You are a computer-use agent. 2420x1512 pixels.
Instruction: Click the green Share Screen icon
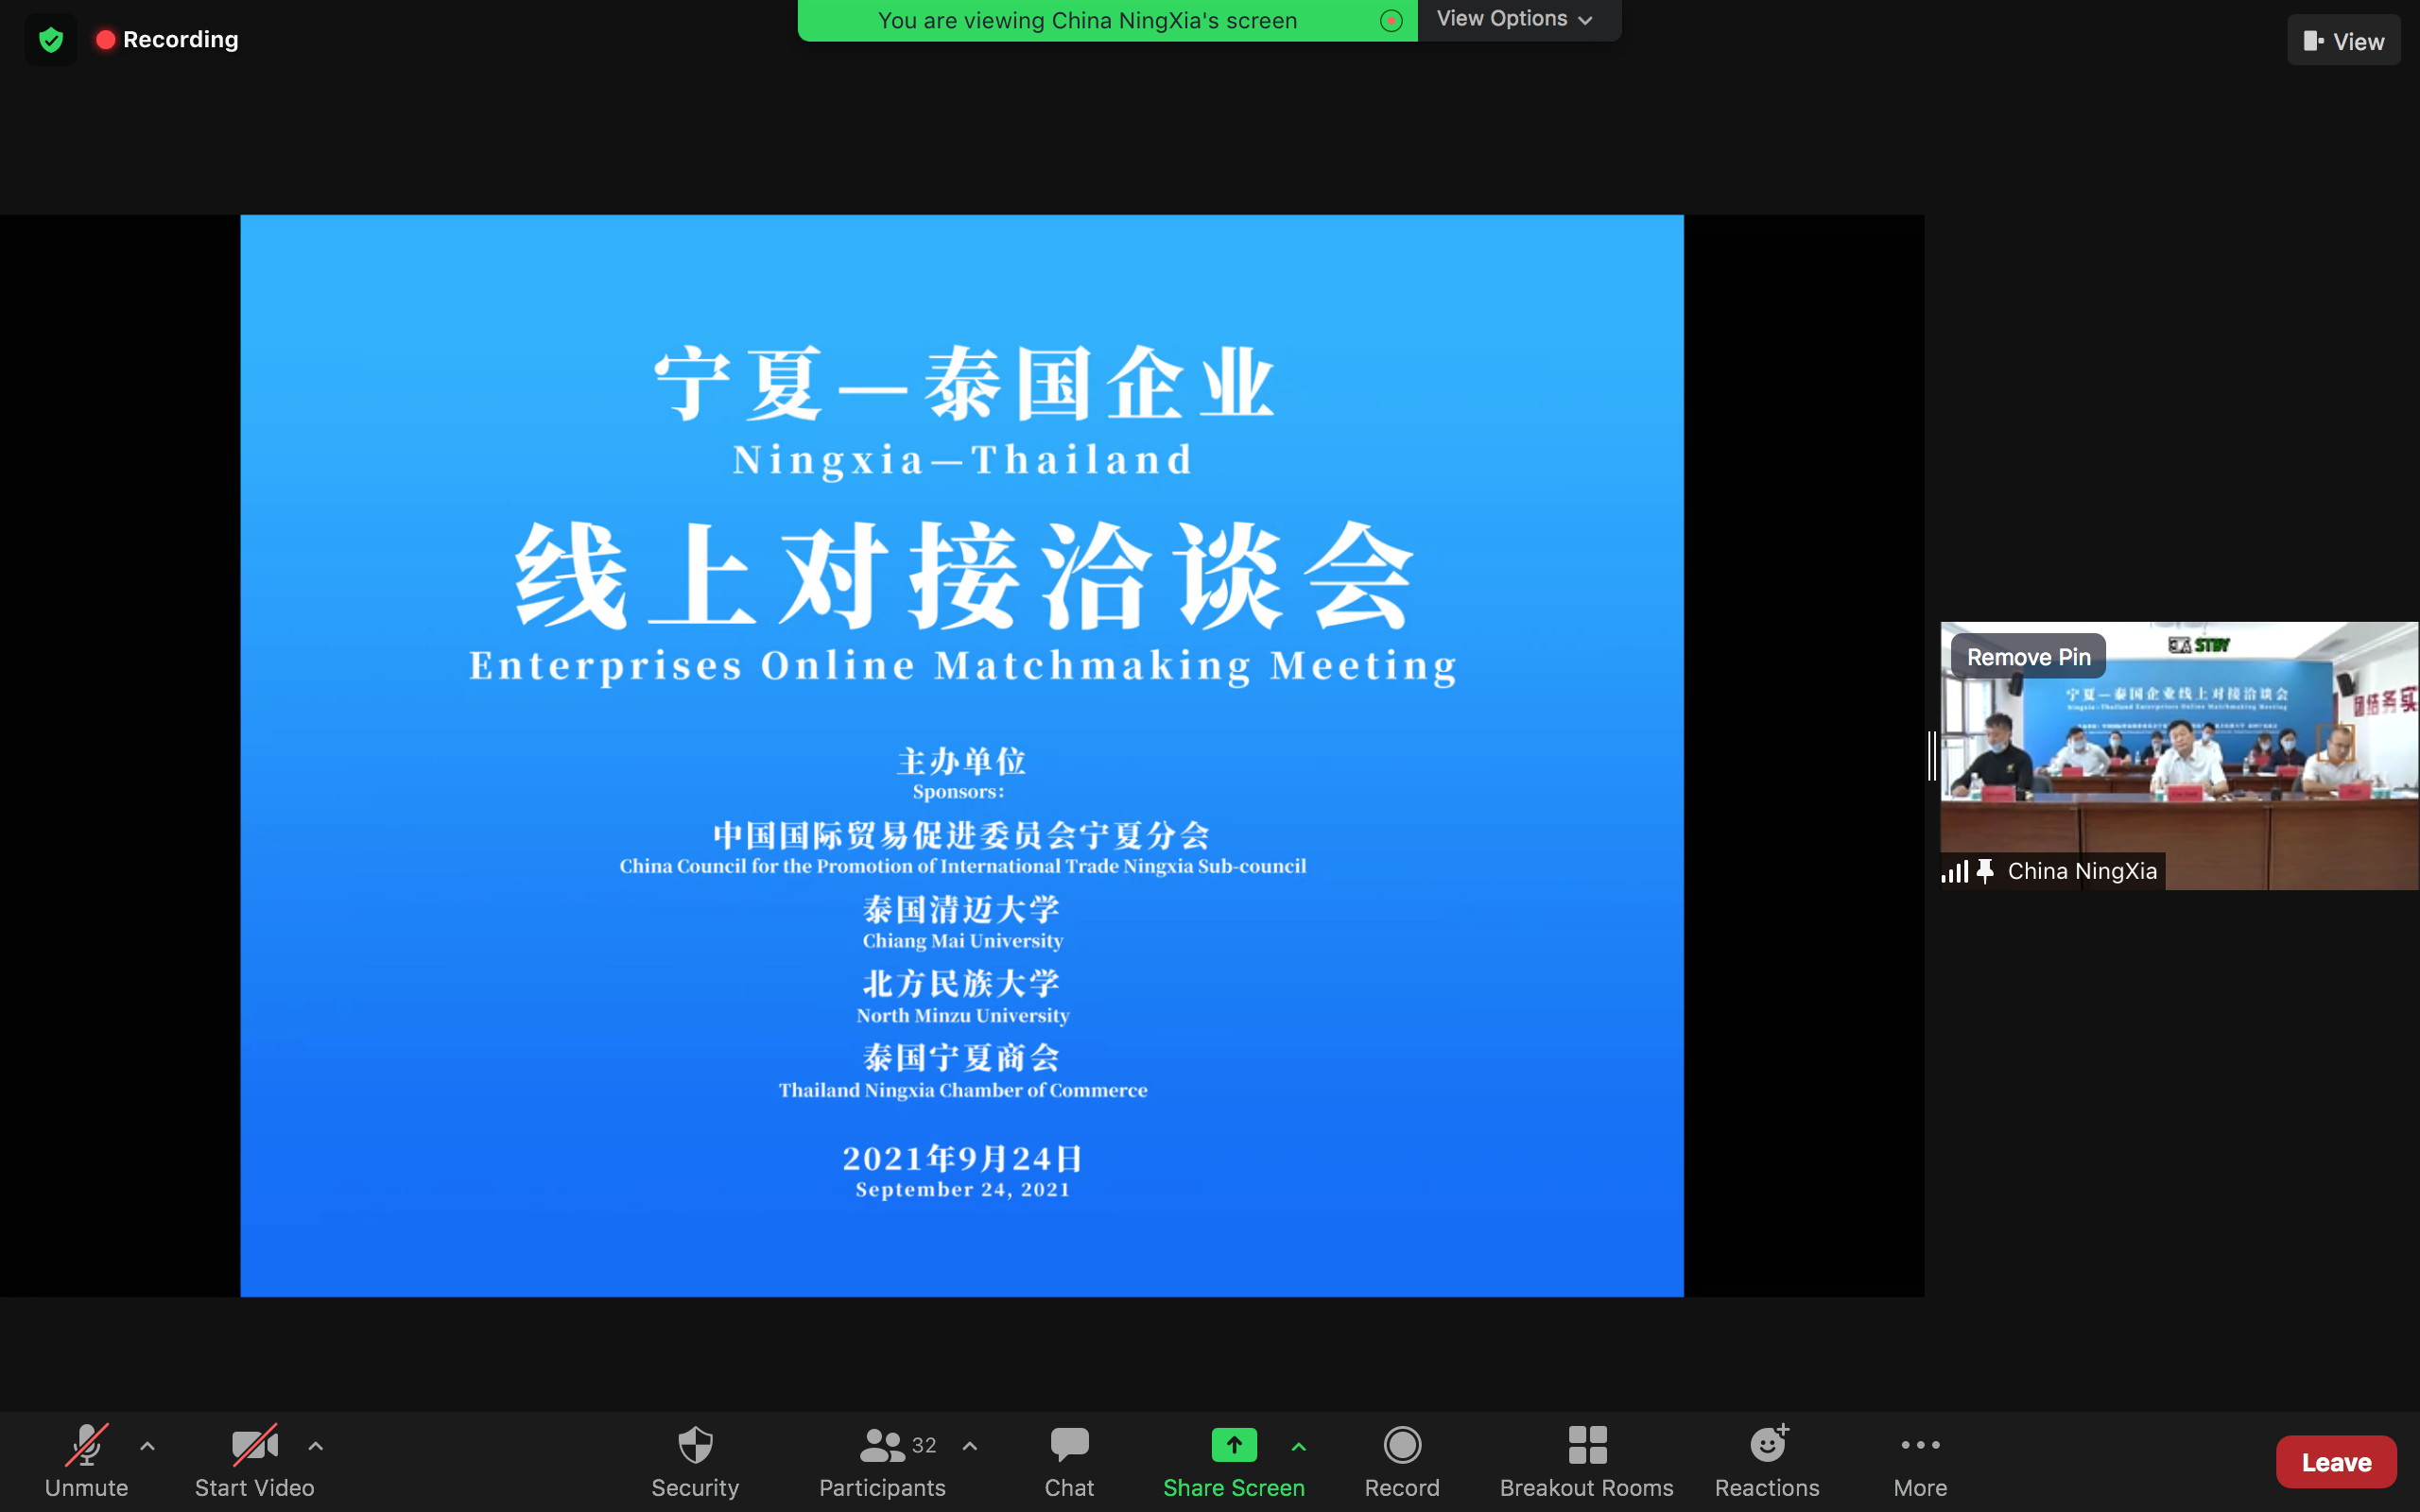pos(1233,1445)
